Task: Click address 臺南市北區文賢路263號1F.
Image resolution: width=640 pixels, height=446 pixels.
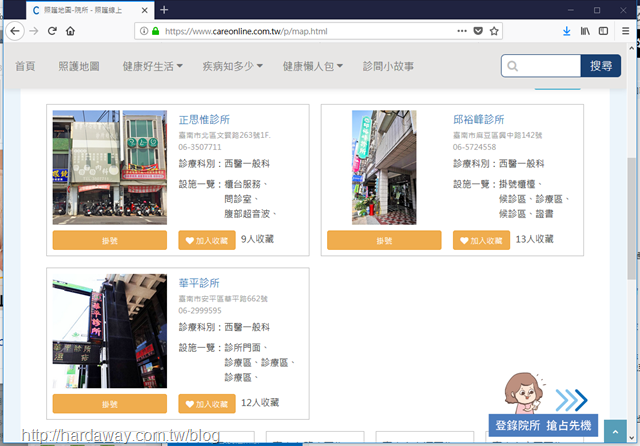Action: (x=224, y=135)
